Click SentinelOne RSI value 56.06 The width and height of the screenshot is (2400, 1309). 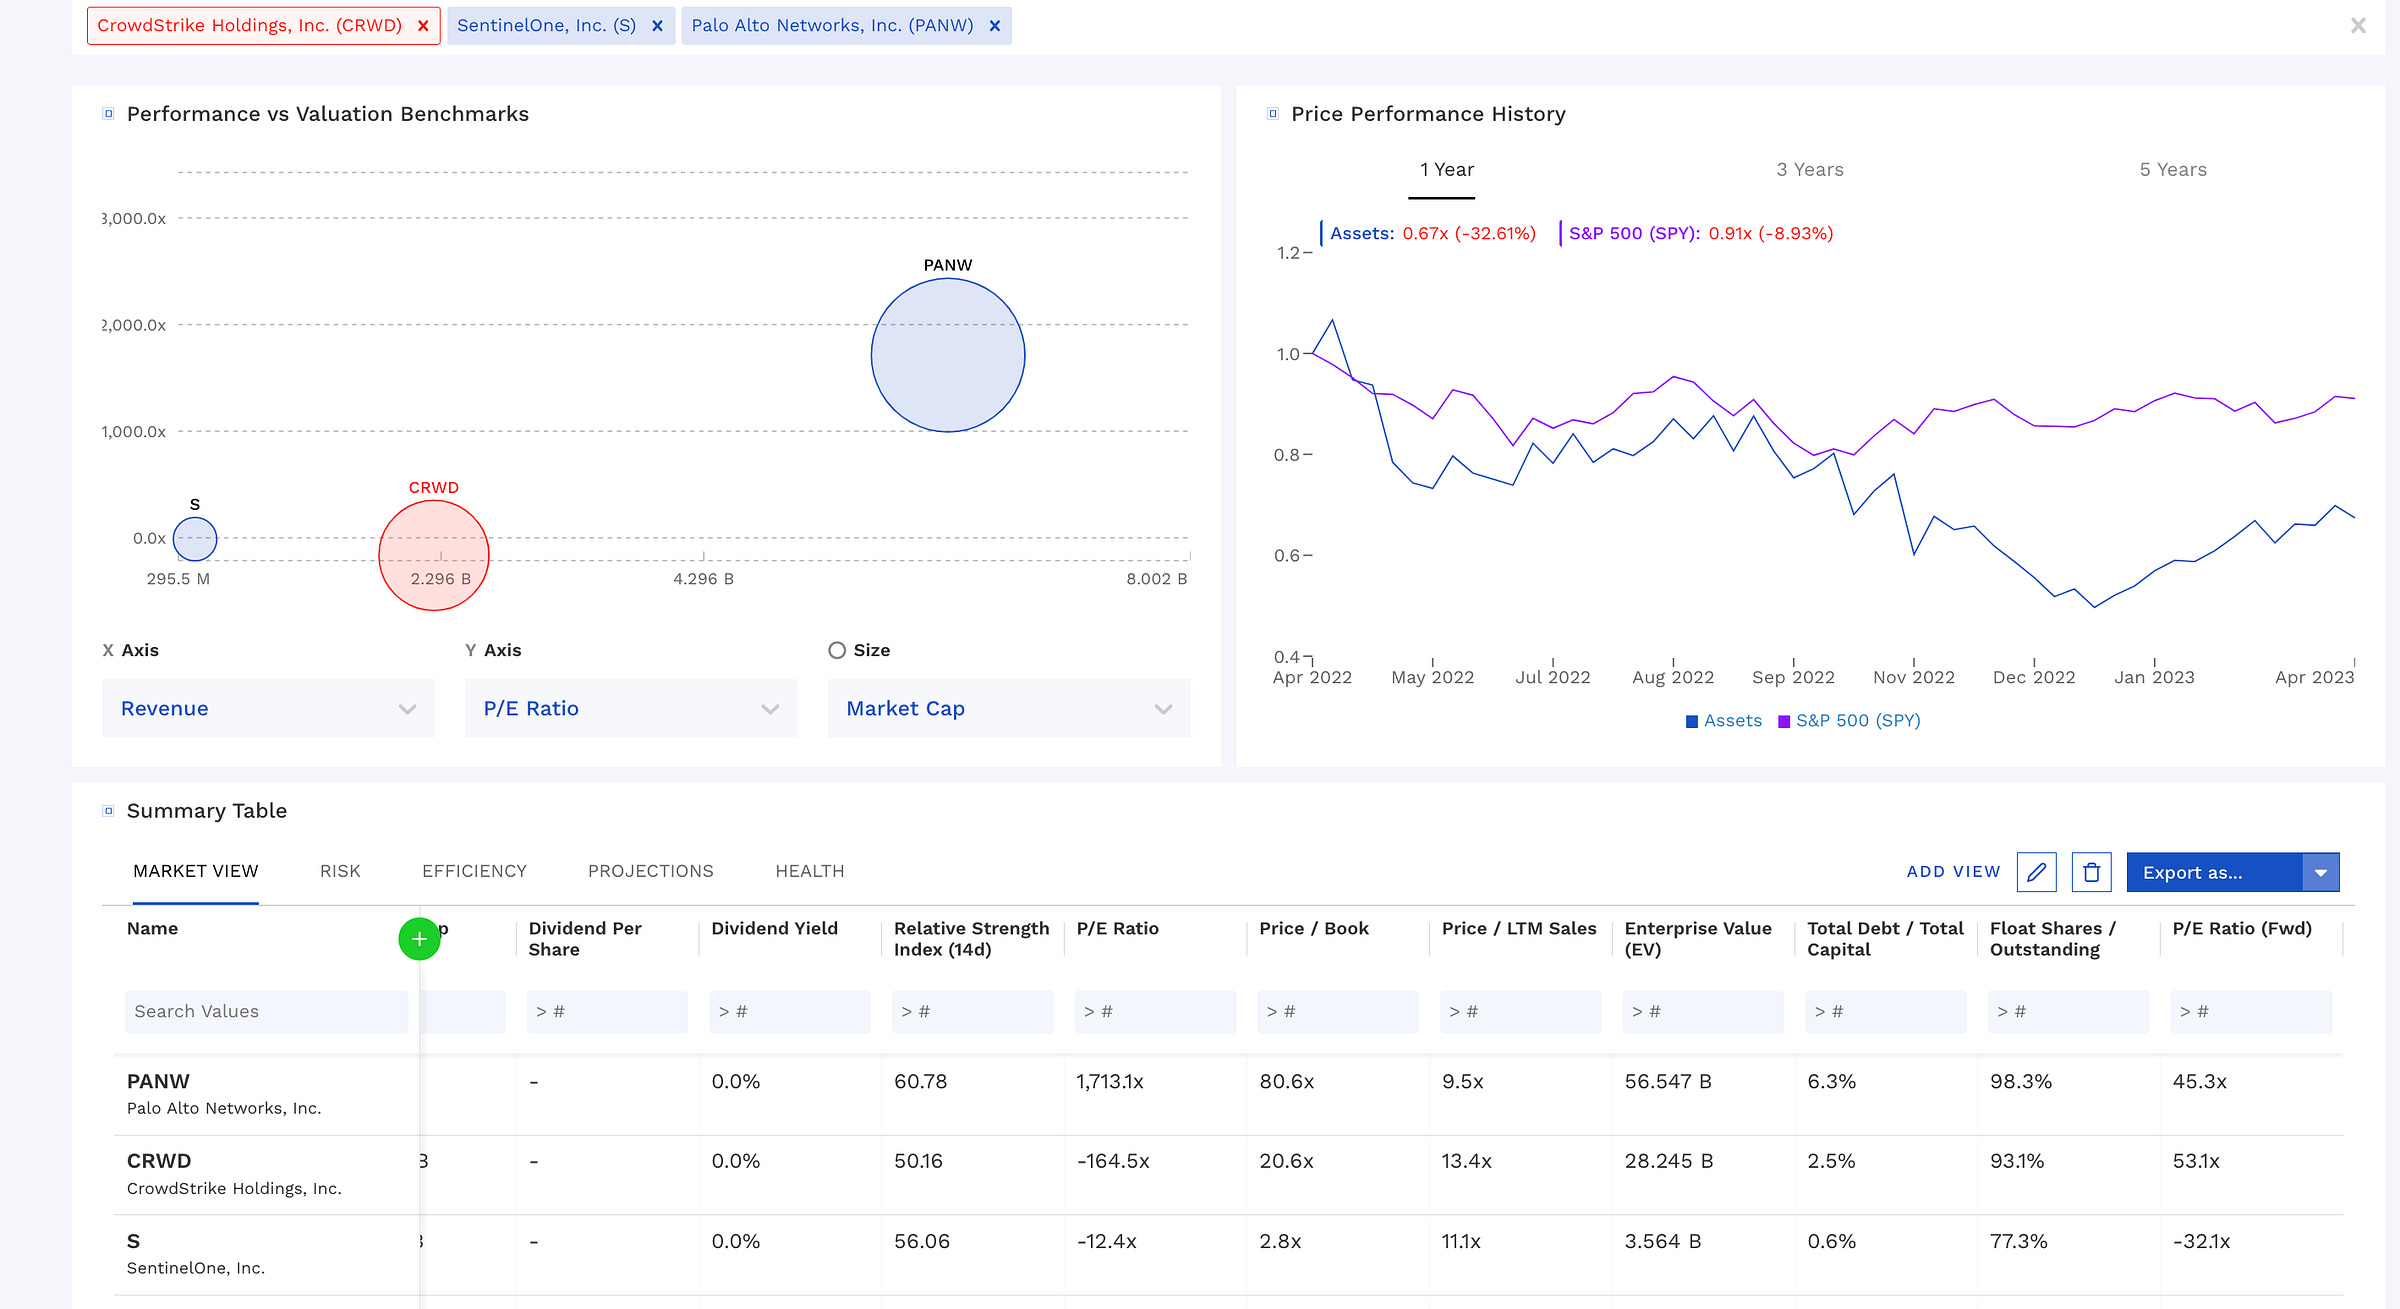[921, 1242]
